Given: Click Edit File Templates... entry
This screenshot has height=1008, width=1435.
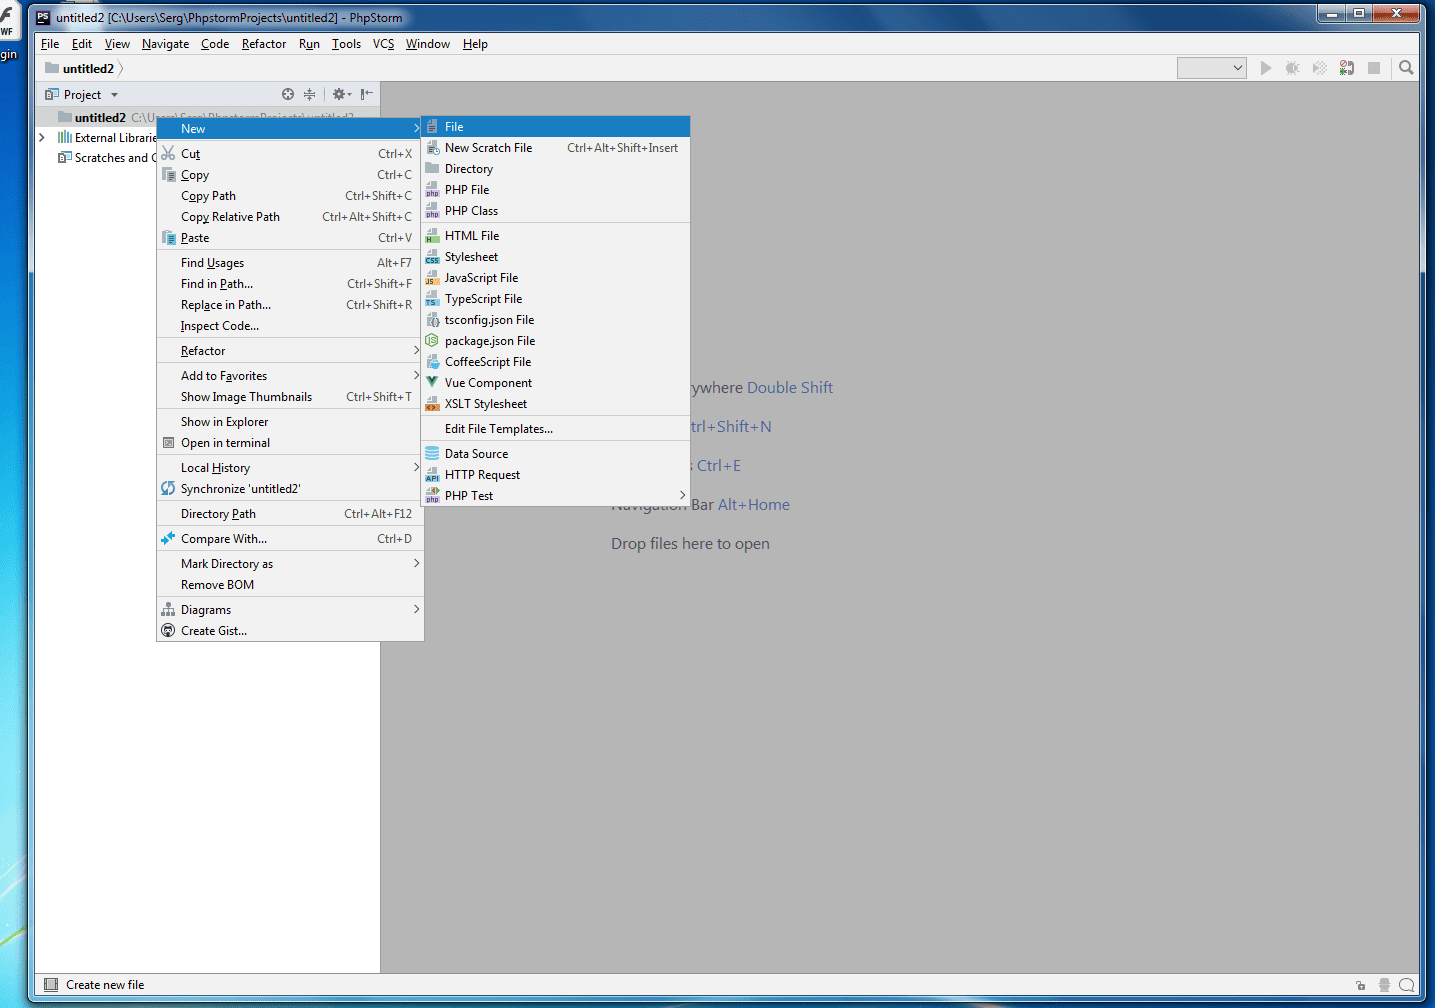Looking at the screenshot, I should tap(555, 429).
